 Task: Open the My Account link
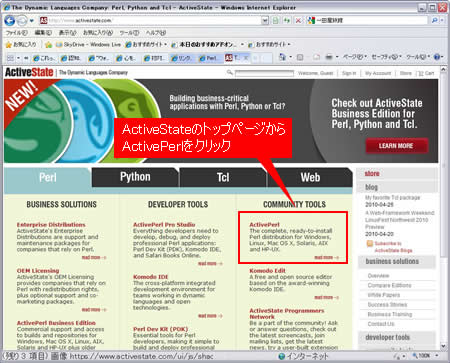tap(378, 73)
